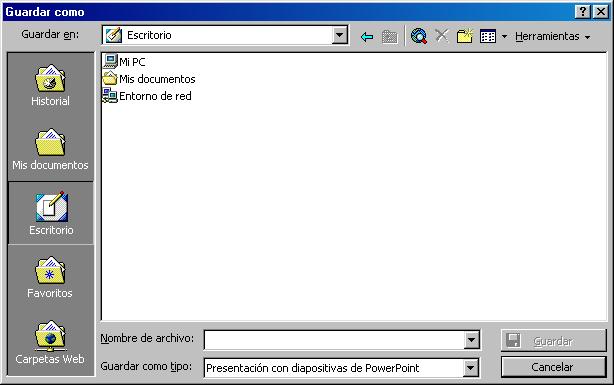The width and height of the screenshot is (614, 385).
Task: Open the Historial shortcut in the sidebar
Action: 51,85
